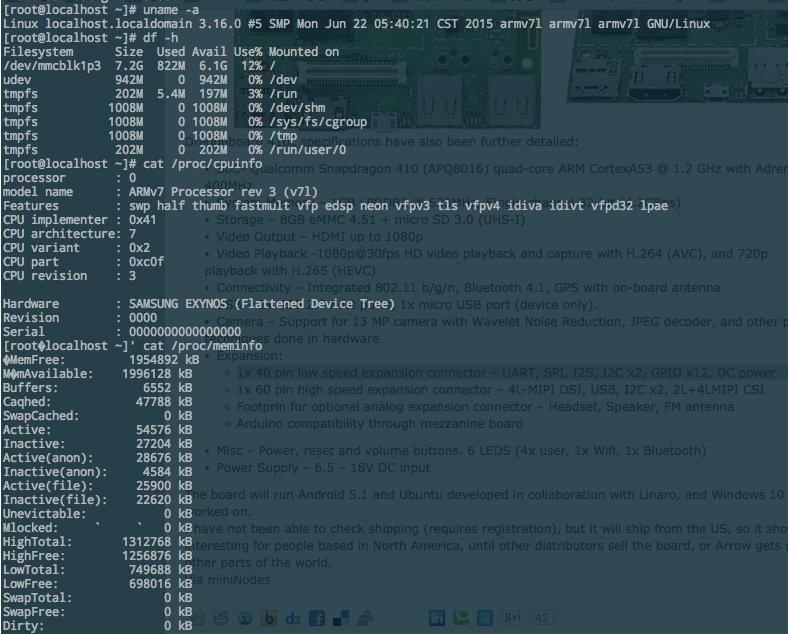Click the '/dev/shm' mount point
This screenshot has width=789, height=634.
(297, 108)
